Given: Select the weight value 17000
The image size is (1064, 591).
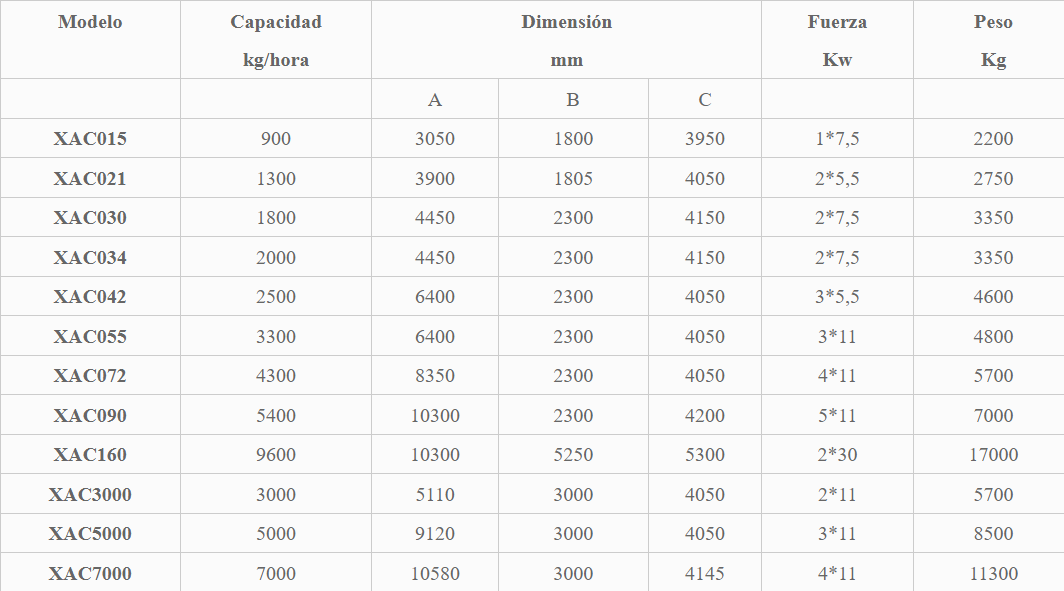Looking at the screenshot, I should pyautogui.click(x=993, y=455).
